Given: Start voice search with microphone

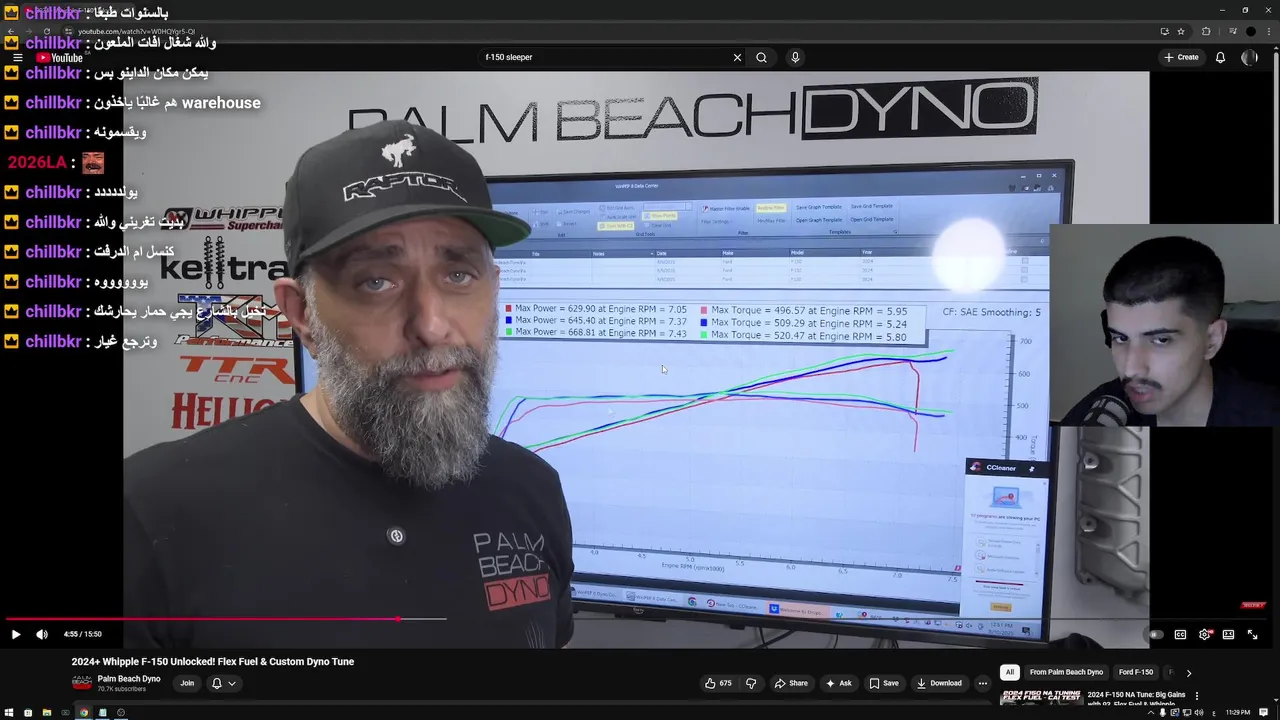Looking at the screenshot, I should (795, 57).
